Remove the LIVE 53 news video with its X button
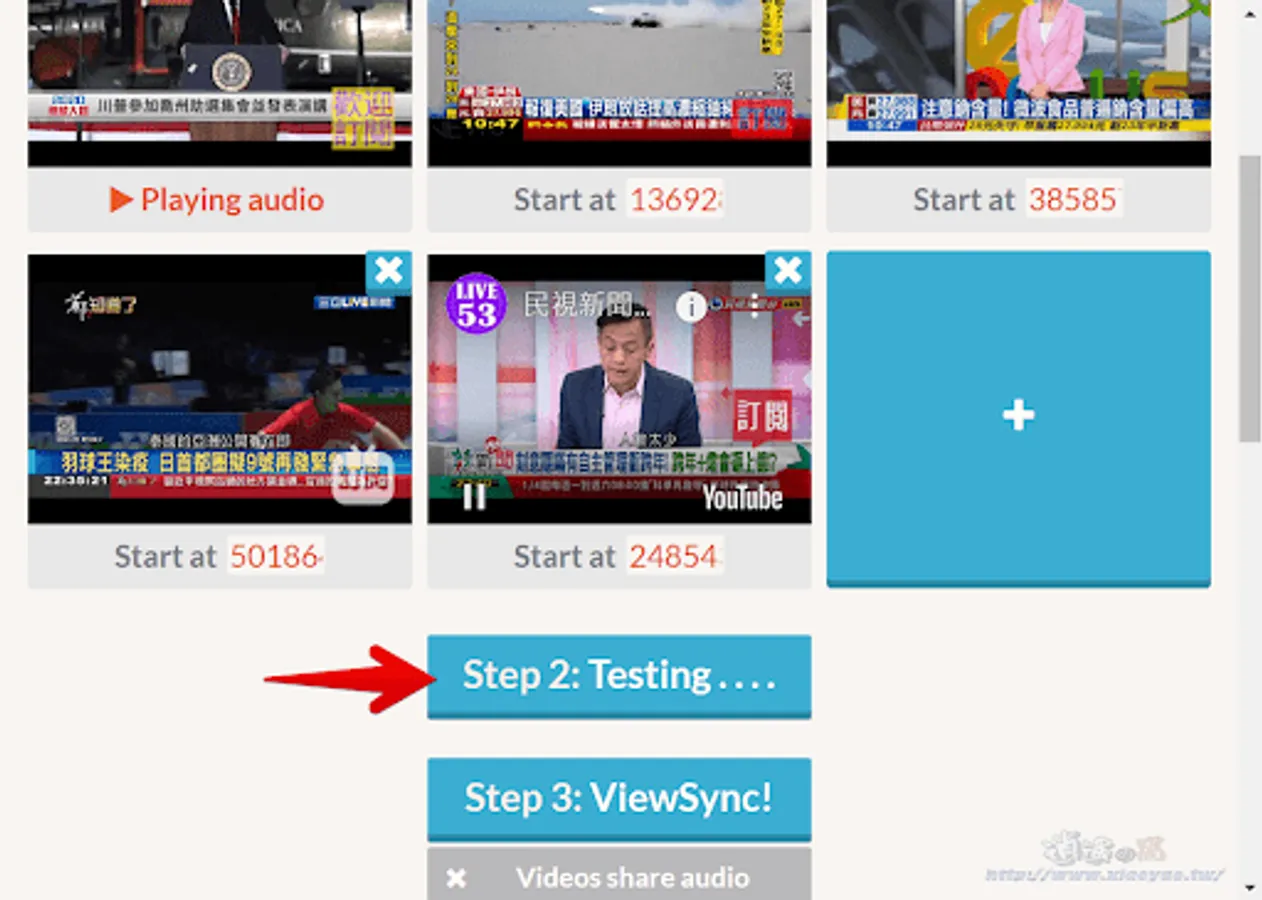The width and height of the screenshot is (1262, 900). click(x=788, y=270)
